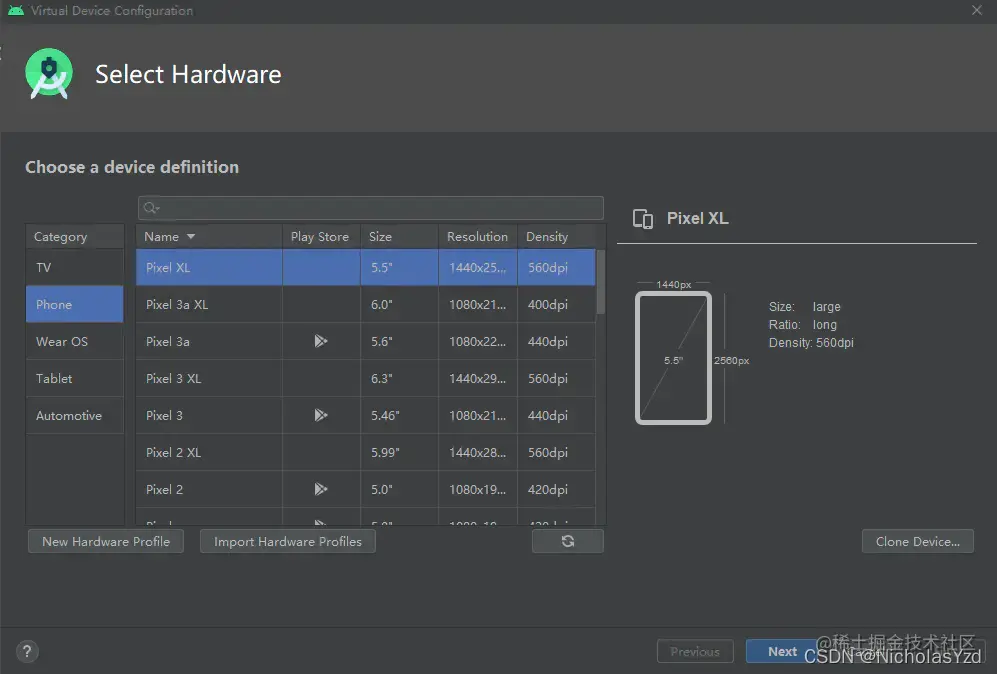Image resolution: width=997 pixels, height=674 pixels.
Task: Click the 420dpi density cell for Pixel 2
Action: click(556, 489)
